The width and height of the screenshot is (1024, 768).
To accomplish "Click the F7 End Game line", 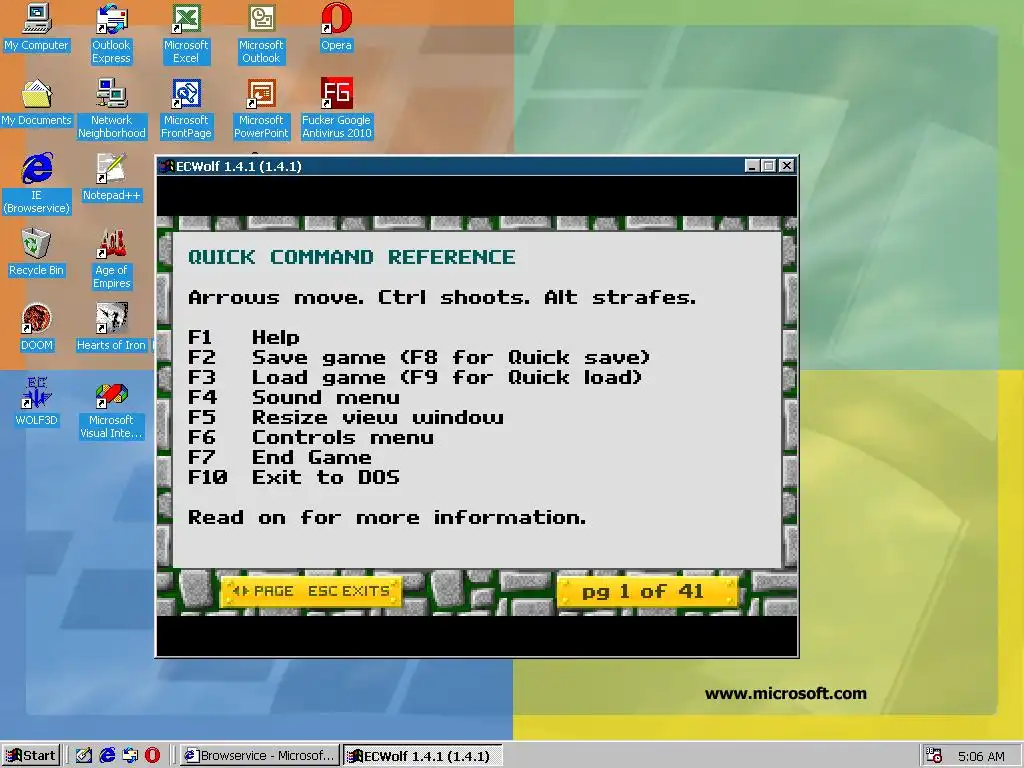I will click(280, 457).
